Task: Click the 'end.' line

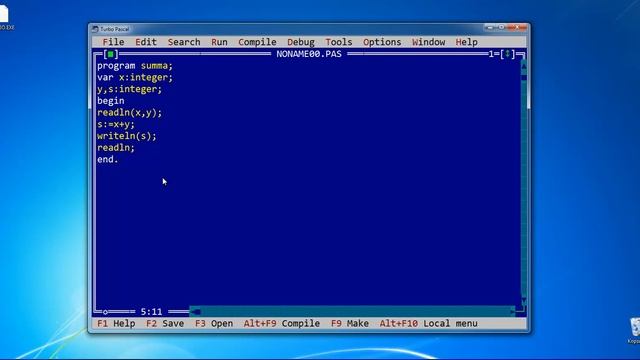Action: [x=108, y=160]
